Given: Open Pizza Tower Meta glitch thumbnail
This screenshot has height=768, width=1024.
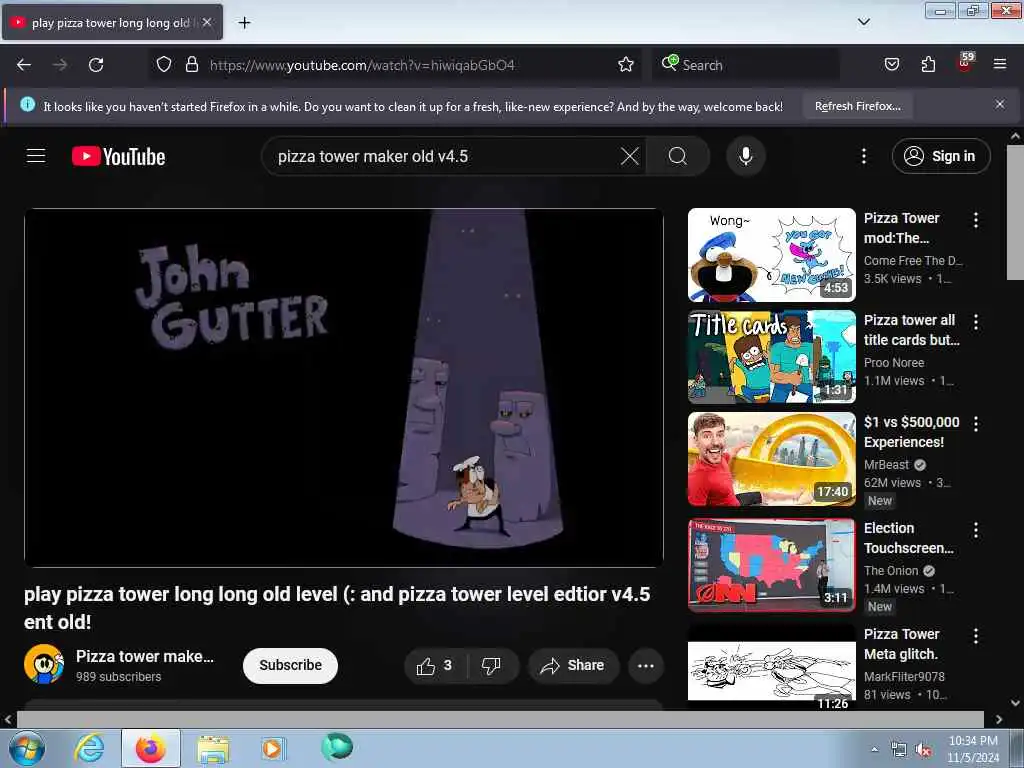Looking at the screenshot, I should tap(771, 666).
